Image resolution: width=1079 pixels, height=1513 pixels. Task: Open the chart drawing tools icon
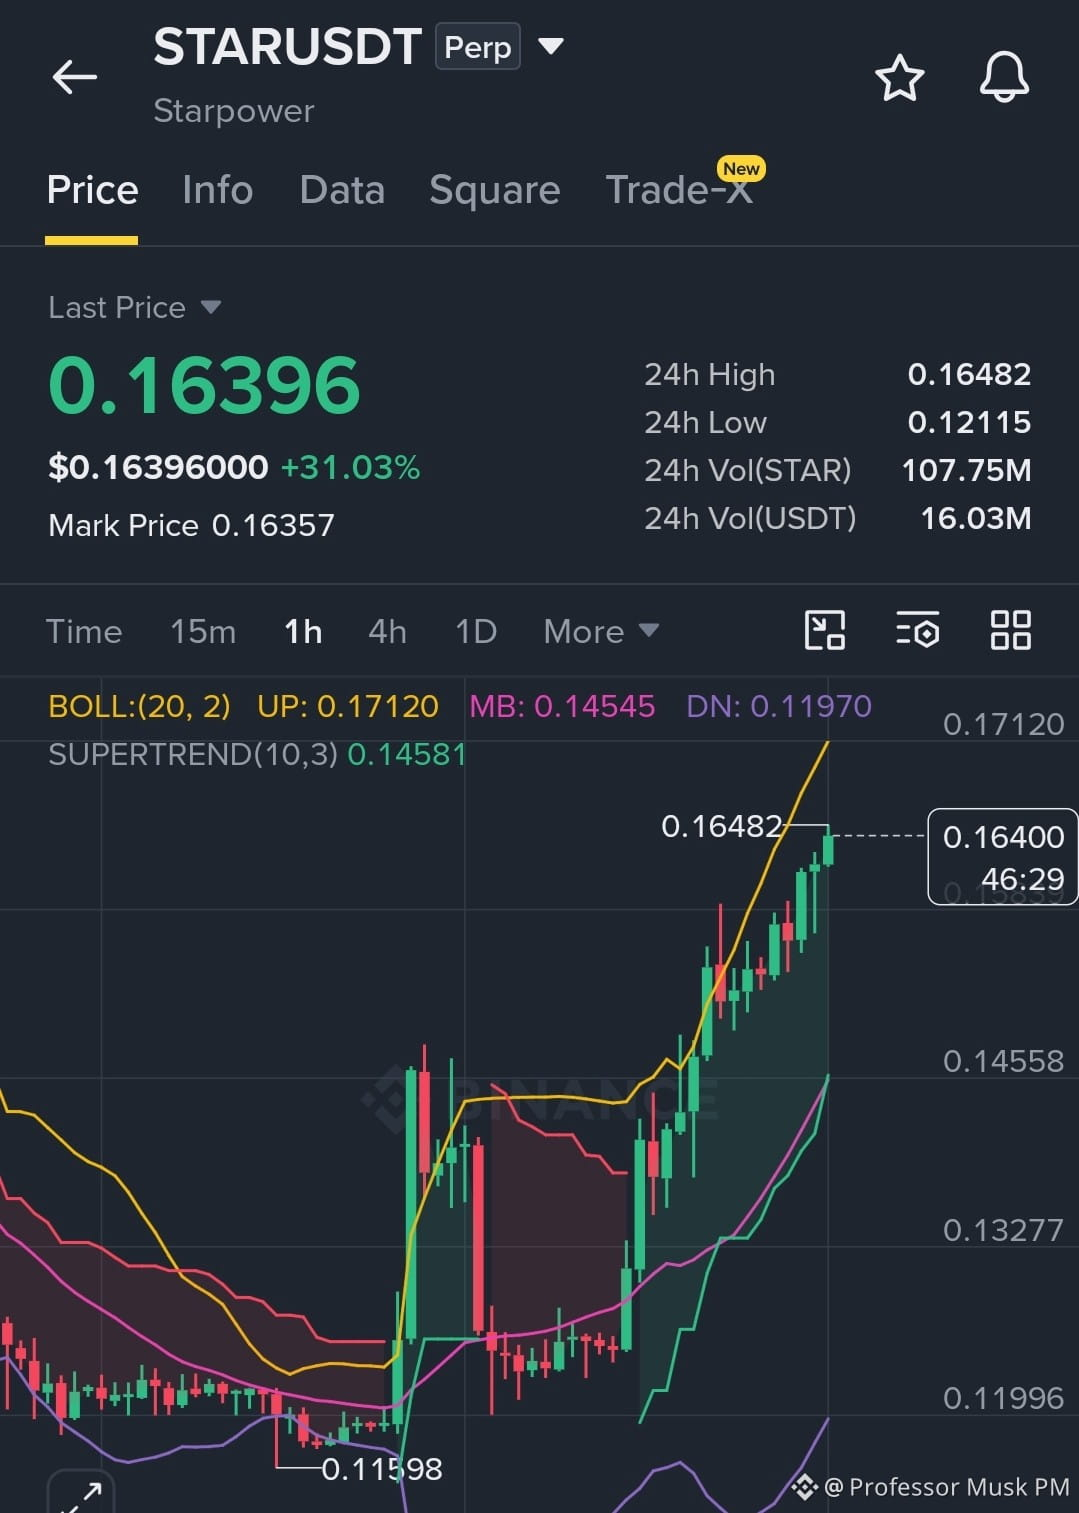(x=825, y=631)
